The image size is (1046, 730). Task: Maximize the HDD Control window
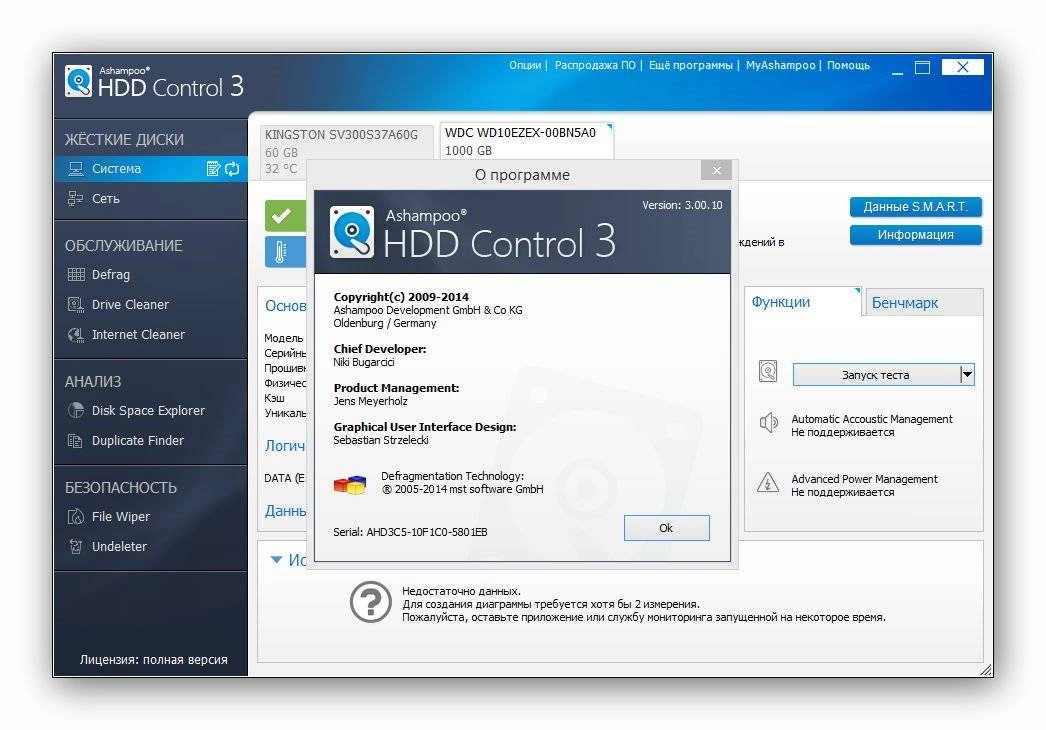pyautogui.click(x=923, y=67)
